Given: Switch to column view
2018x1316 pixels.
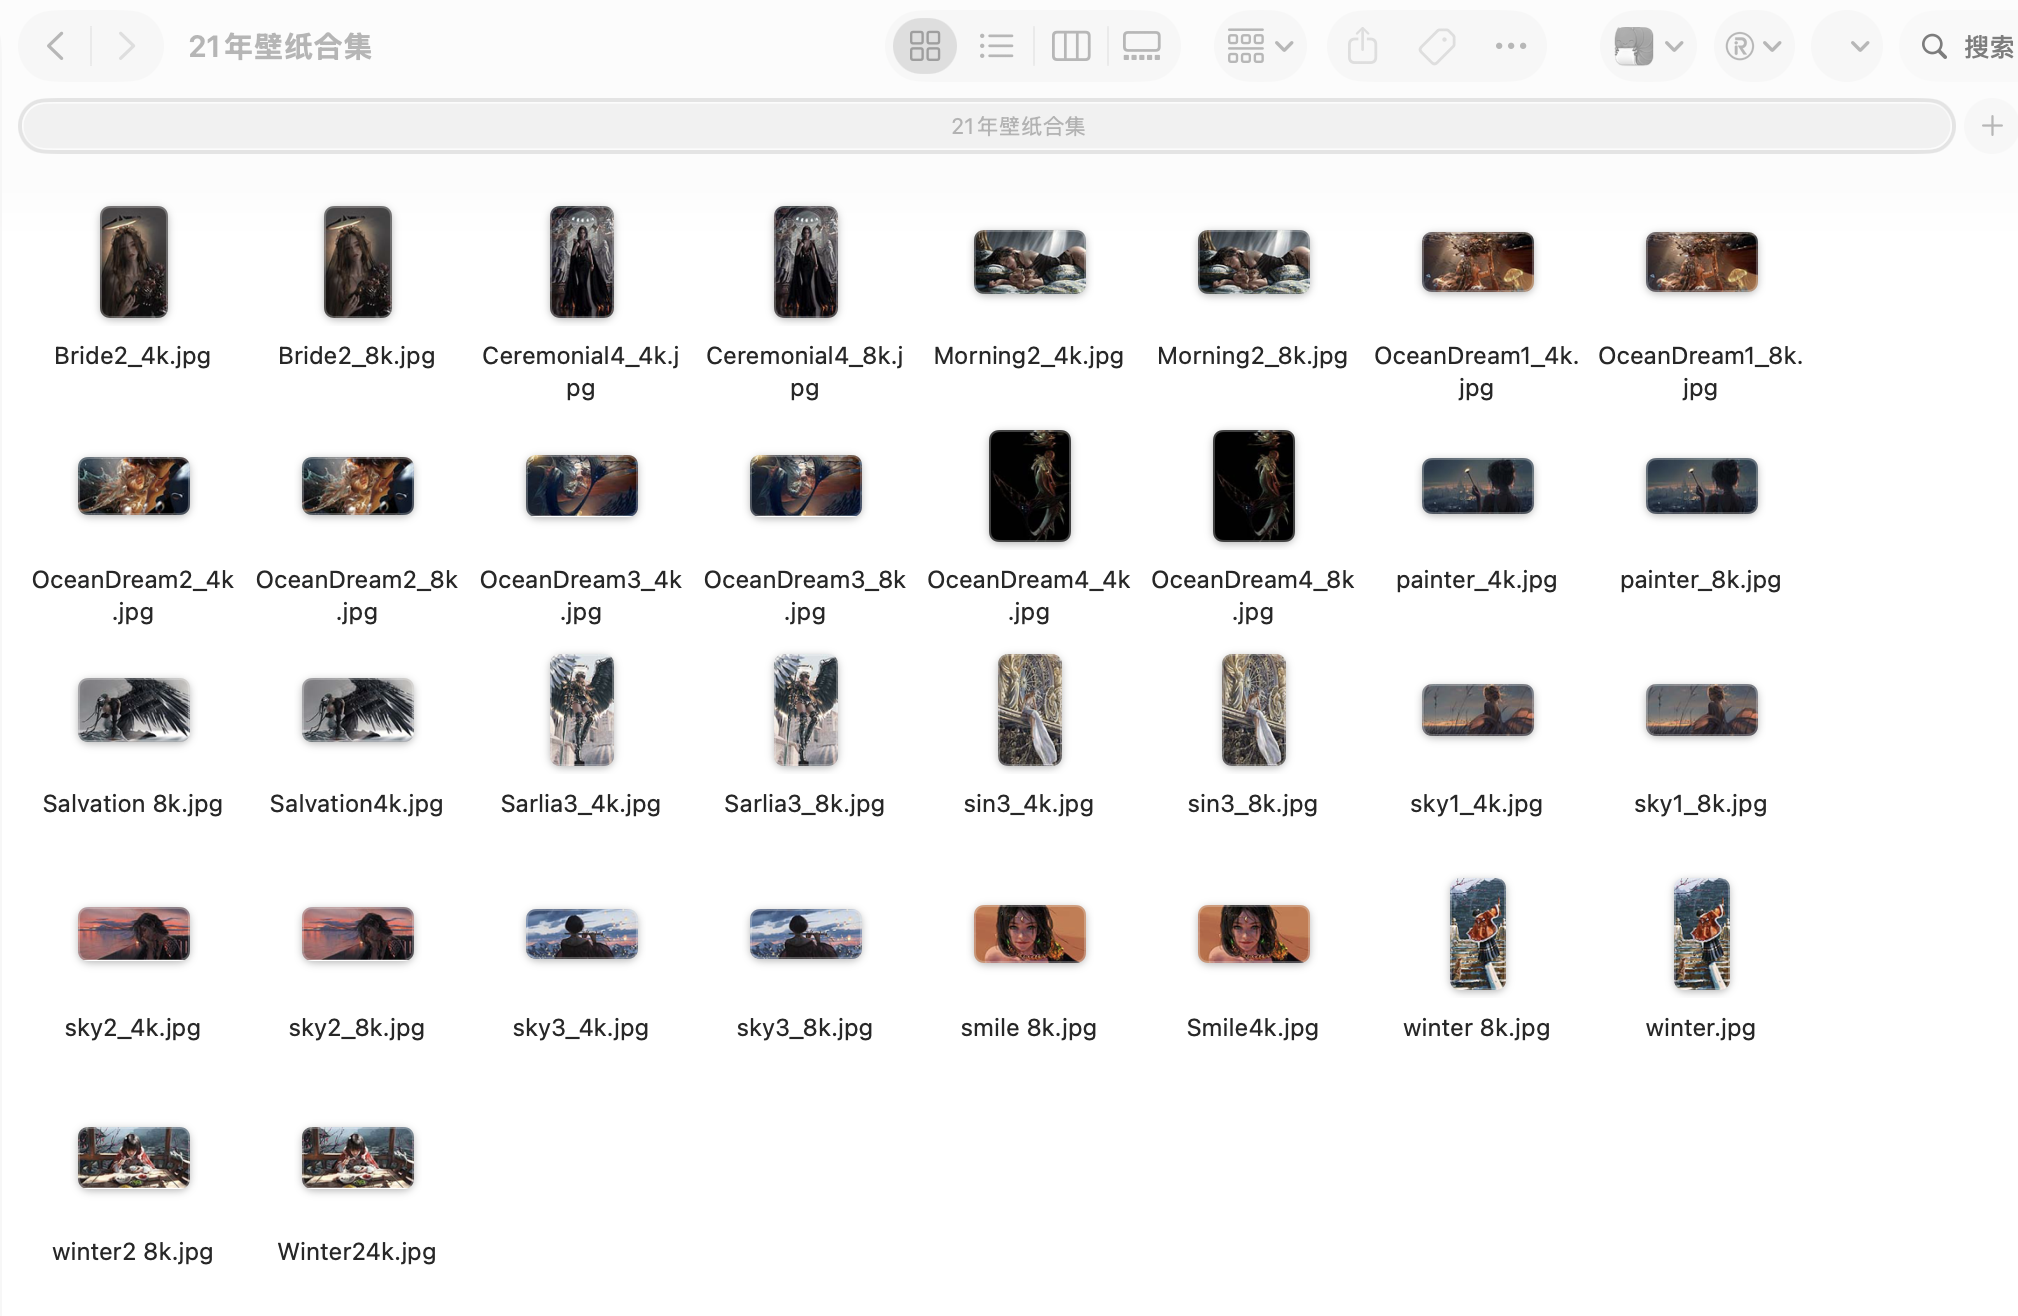Looking at the screenshot, I should tap(1070, 46).
